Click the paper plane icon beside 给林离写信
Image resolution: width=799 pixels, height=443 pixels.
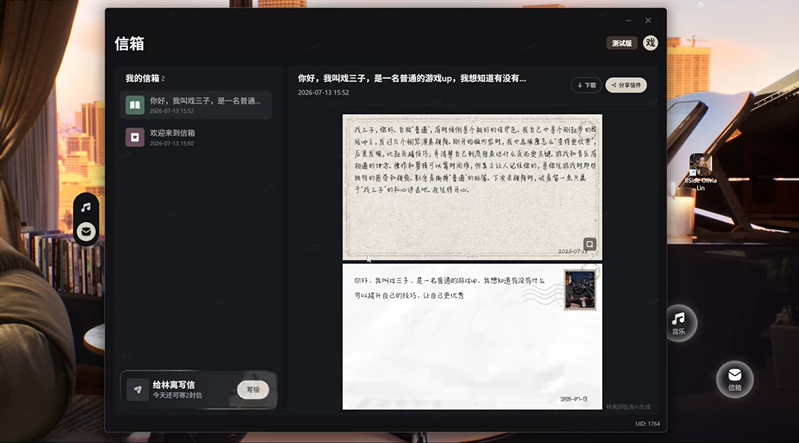click(x=138, y=389)
